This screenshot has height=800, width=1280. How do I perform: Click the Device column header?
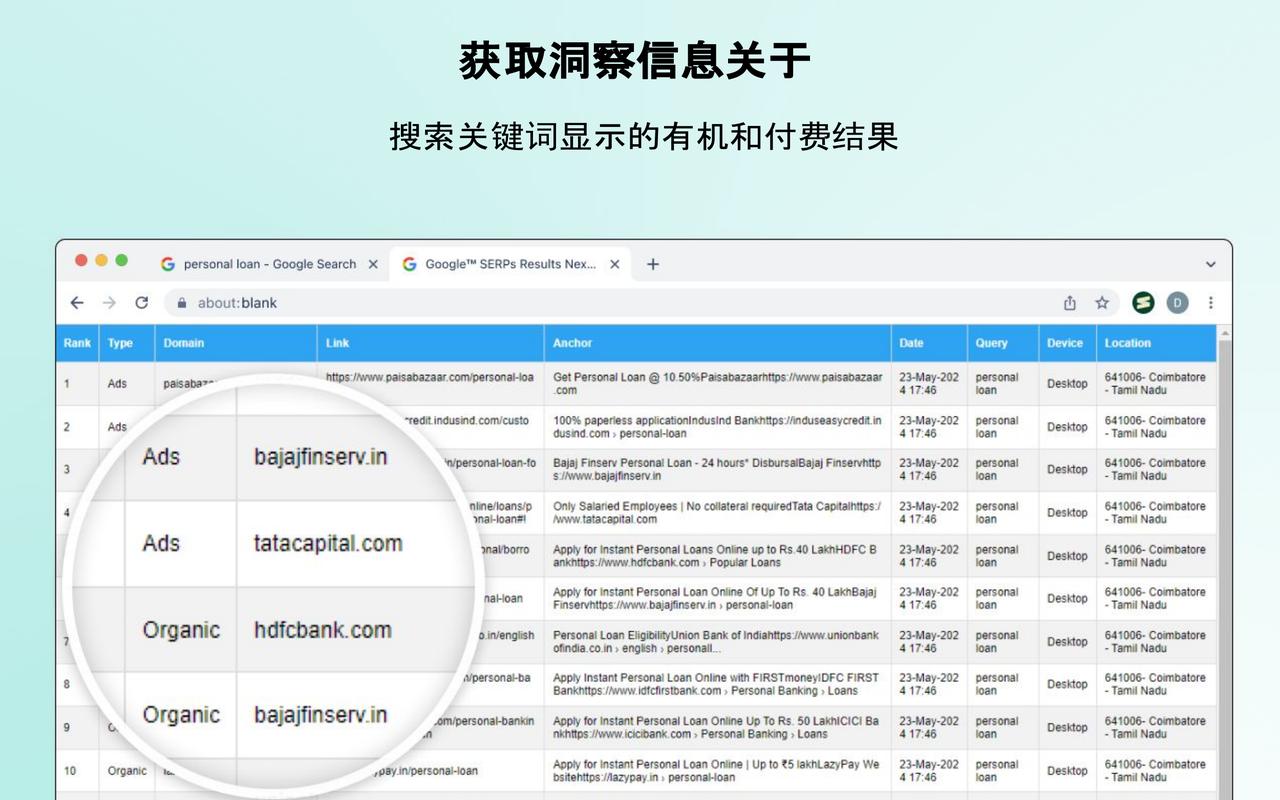point(1067,343)
